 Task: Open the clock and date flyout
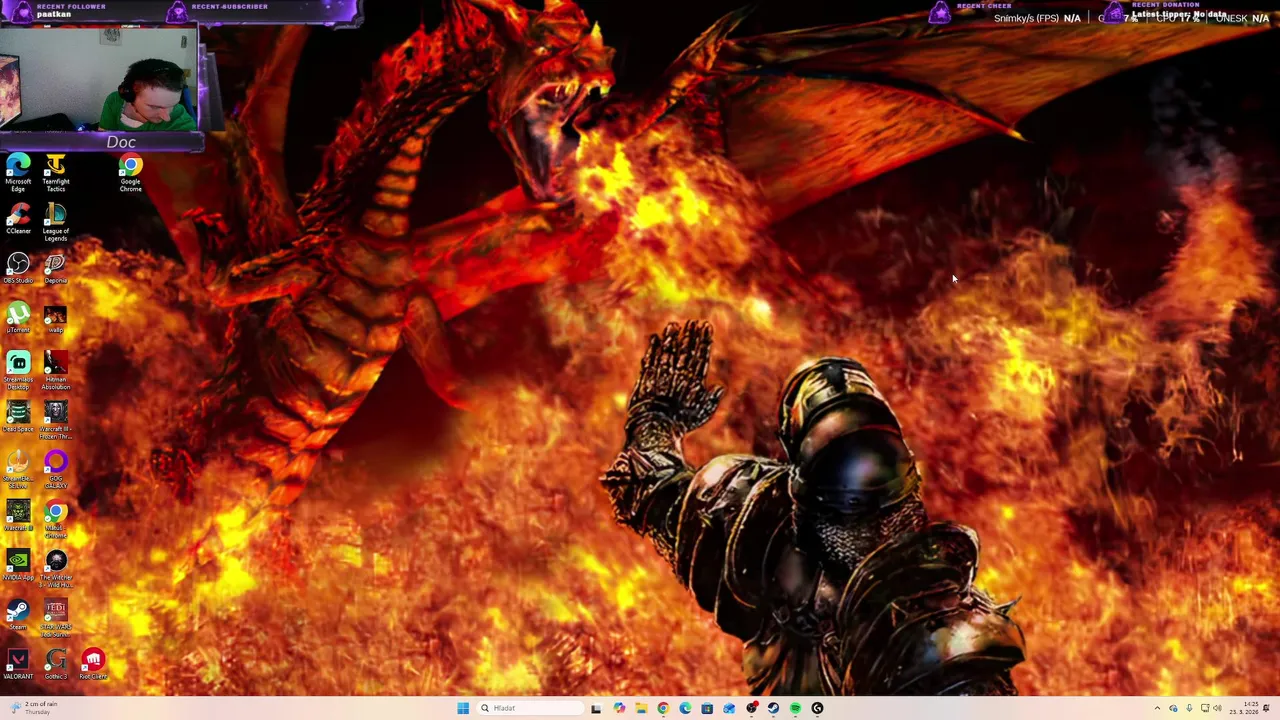(x=1244, y=708)
